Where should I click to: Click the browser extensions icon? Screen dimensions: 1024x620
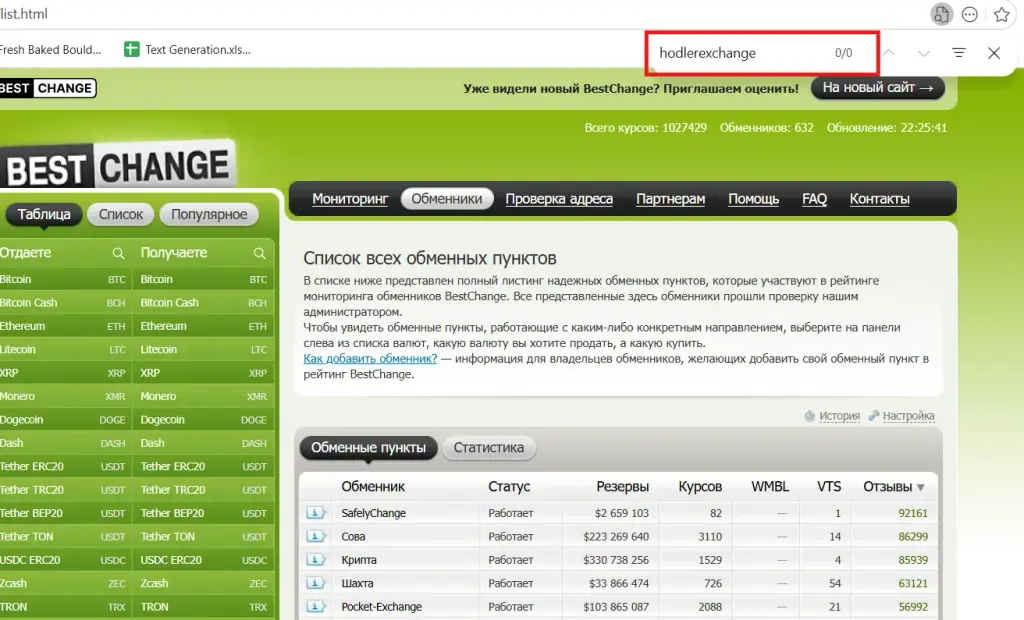[941, 14]
